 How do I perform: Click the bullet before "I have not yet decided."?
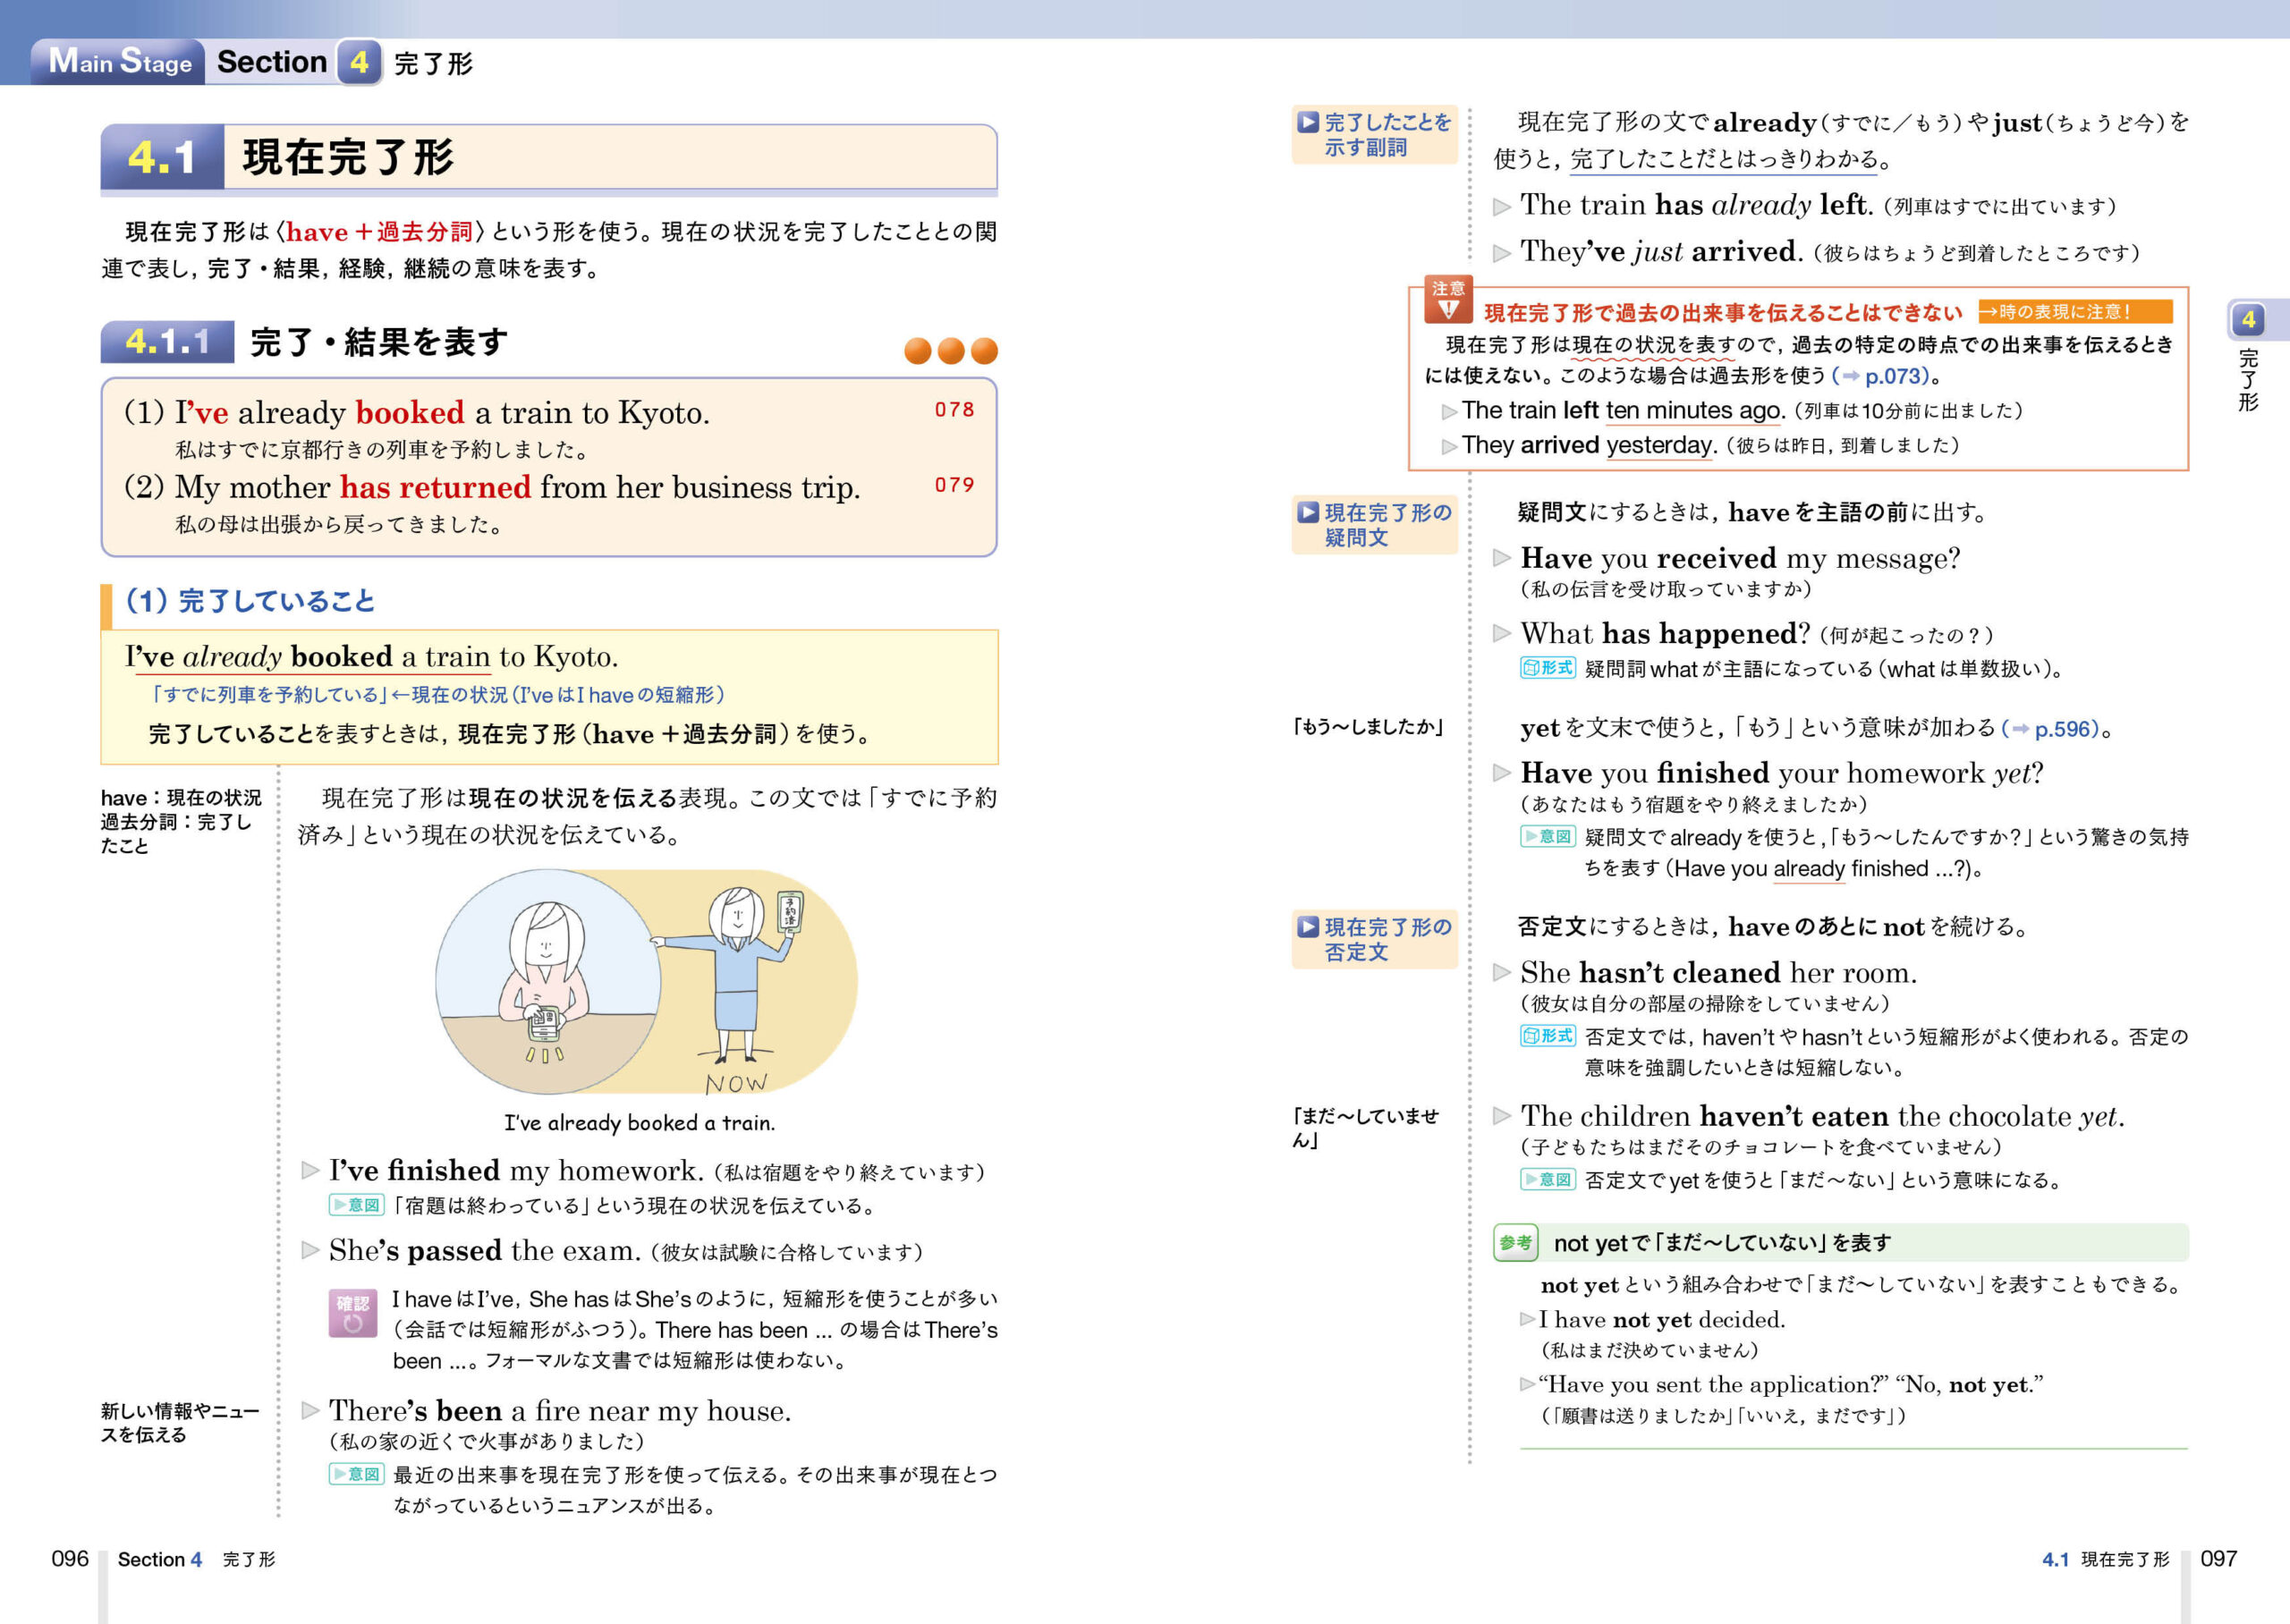pos(1527,1319)
